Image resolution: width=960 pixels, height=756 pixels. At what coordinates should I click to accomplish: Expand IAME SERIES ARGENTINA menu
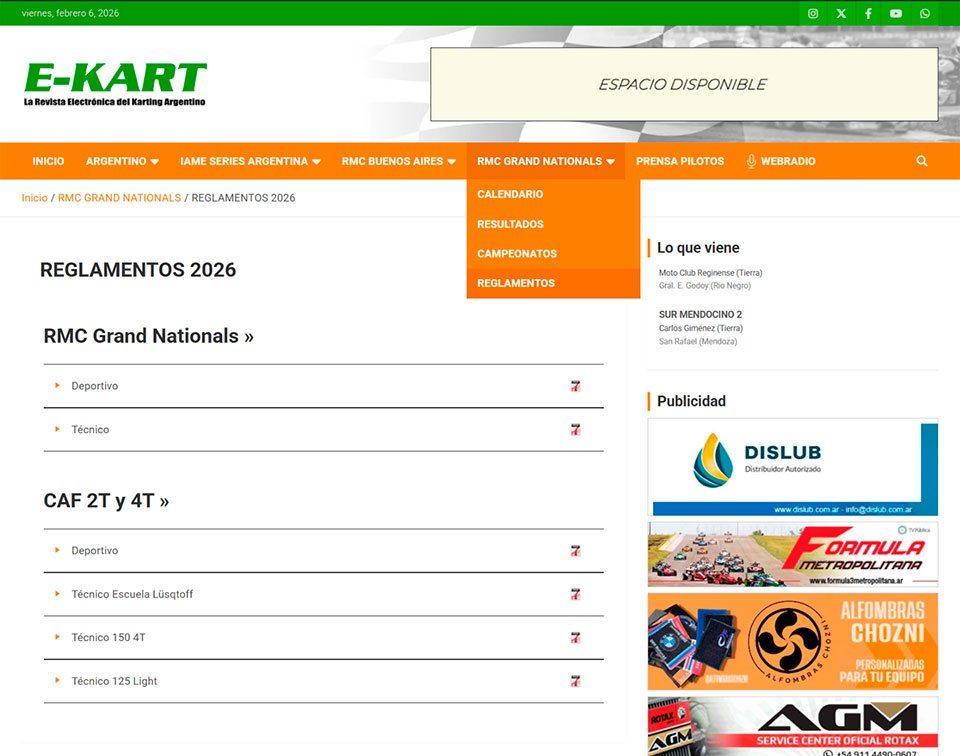tap(250, 161)
